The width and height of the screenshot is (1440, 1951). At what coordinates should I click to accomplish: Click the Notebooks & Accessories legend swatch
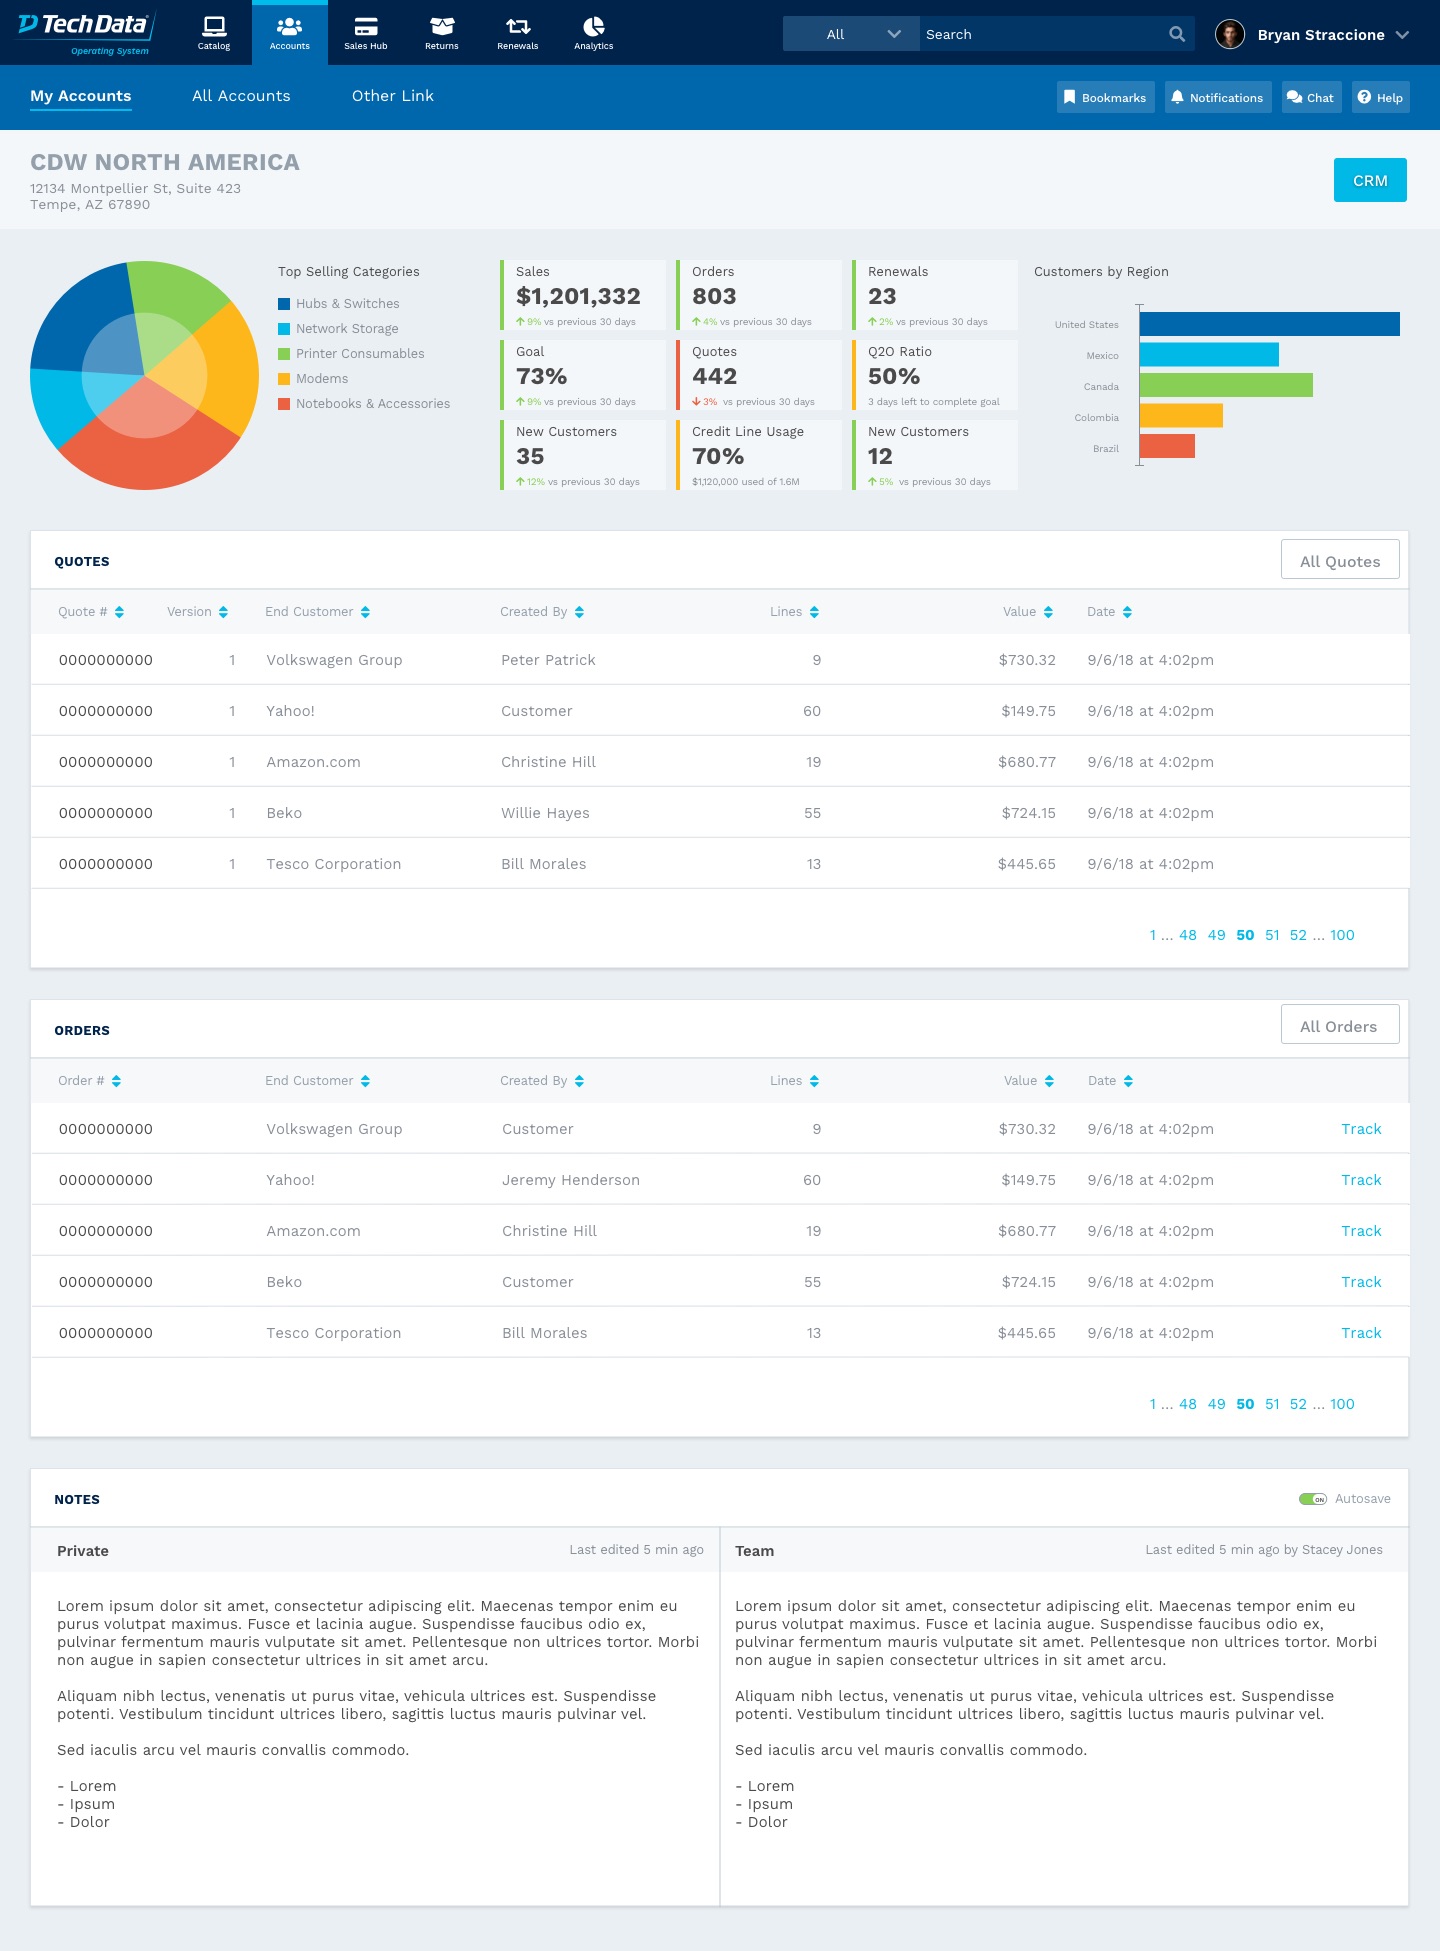click(x=284, y=404)
